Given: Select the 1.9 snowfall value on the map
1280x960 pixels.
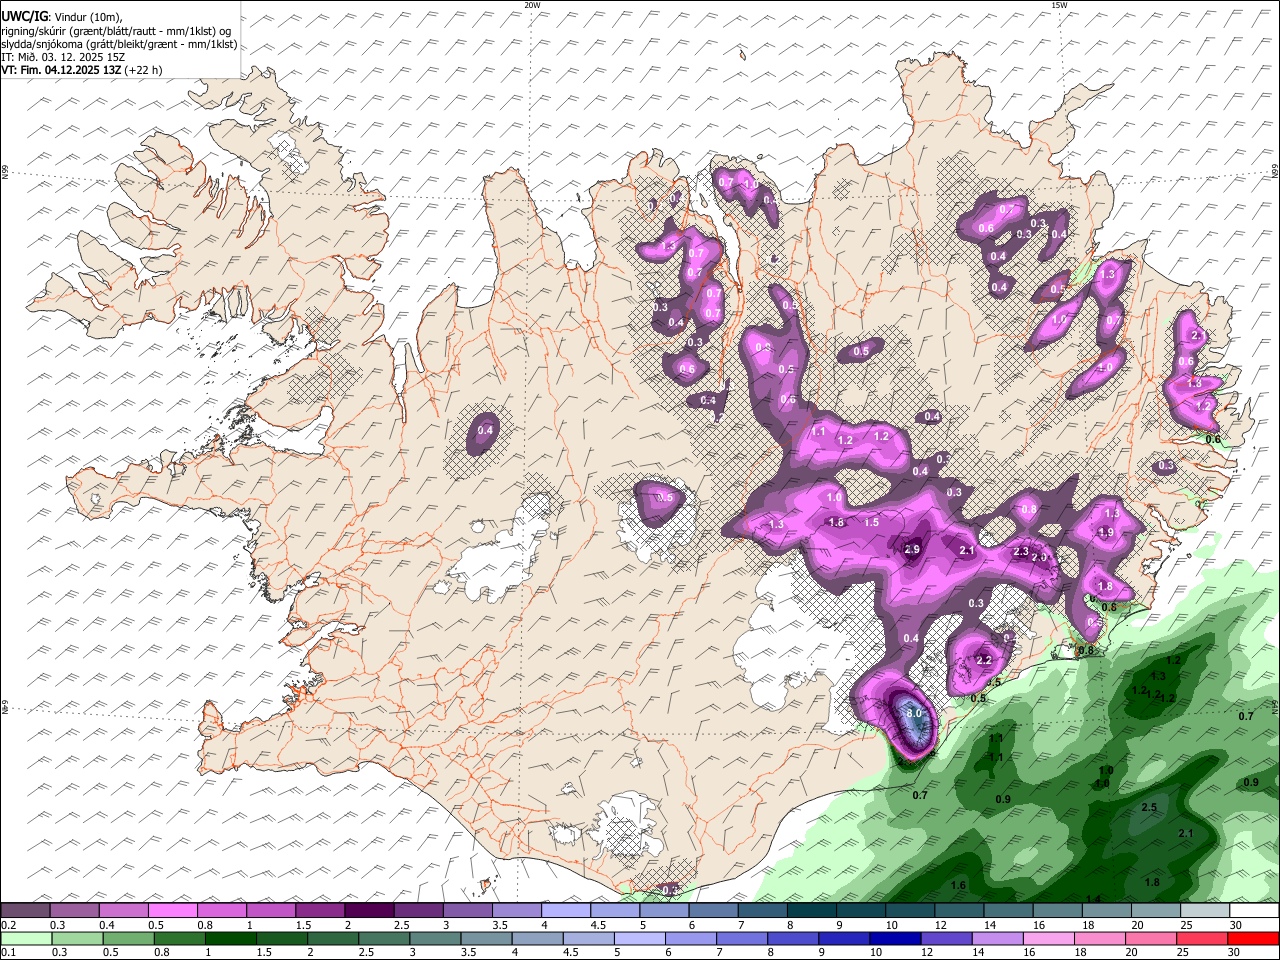Looking at the screenshot, I should pyautogui.click(x=1106, y=533).
